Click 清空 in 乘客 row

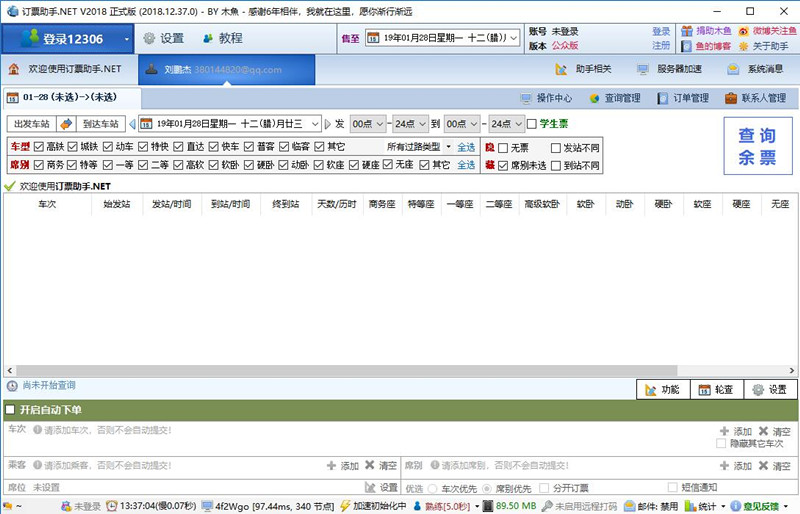pos(381,466)
